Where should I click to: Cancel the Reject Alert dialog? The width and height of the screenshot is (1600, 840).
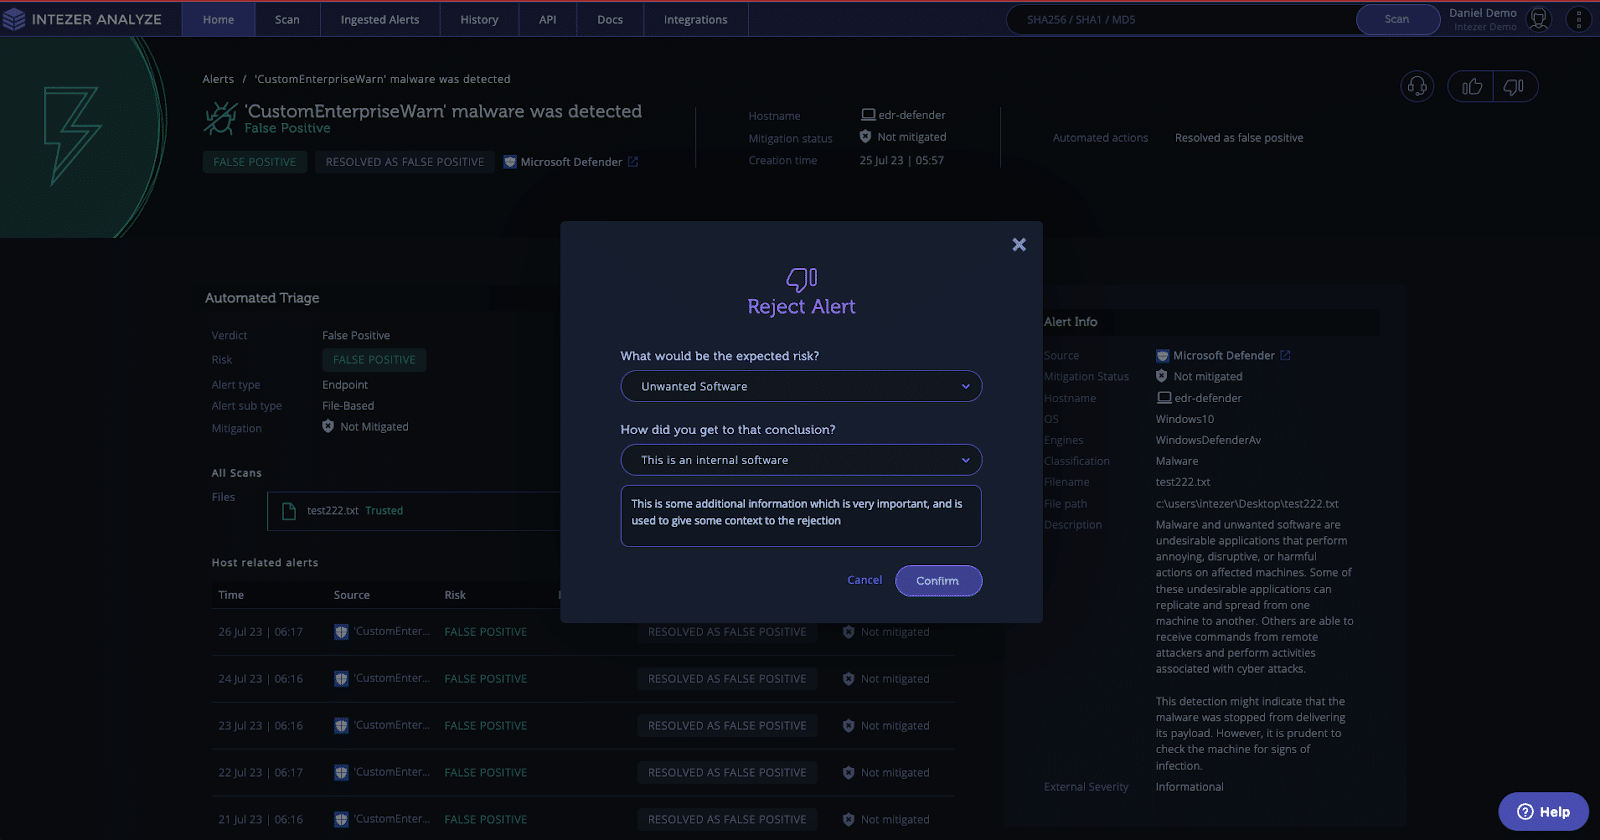click(x=865, y=580)
